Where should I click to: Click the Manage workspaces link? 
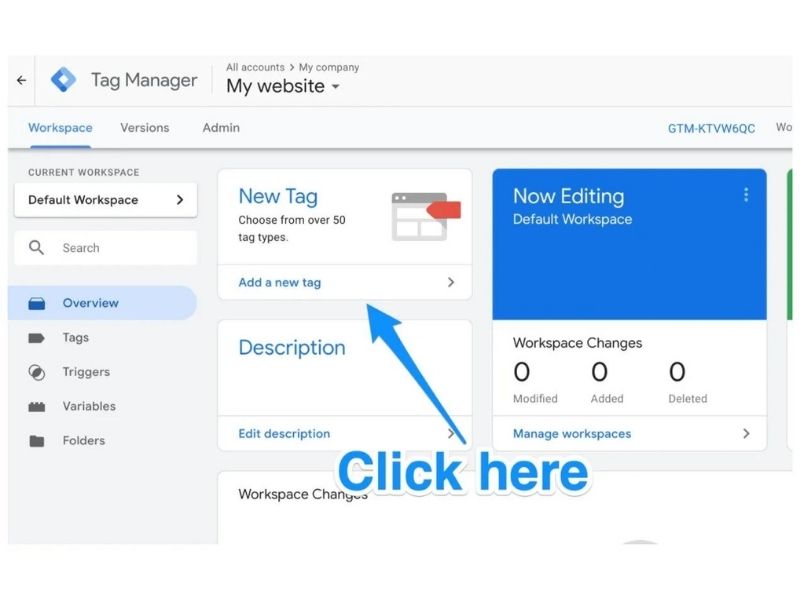click(x=572, y=434)
